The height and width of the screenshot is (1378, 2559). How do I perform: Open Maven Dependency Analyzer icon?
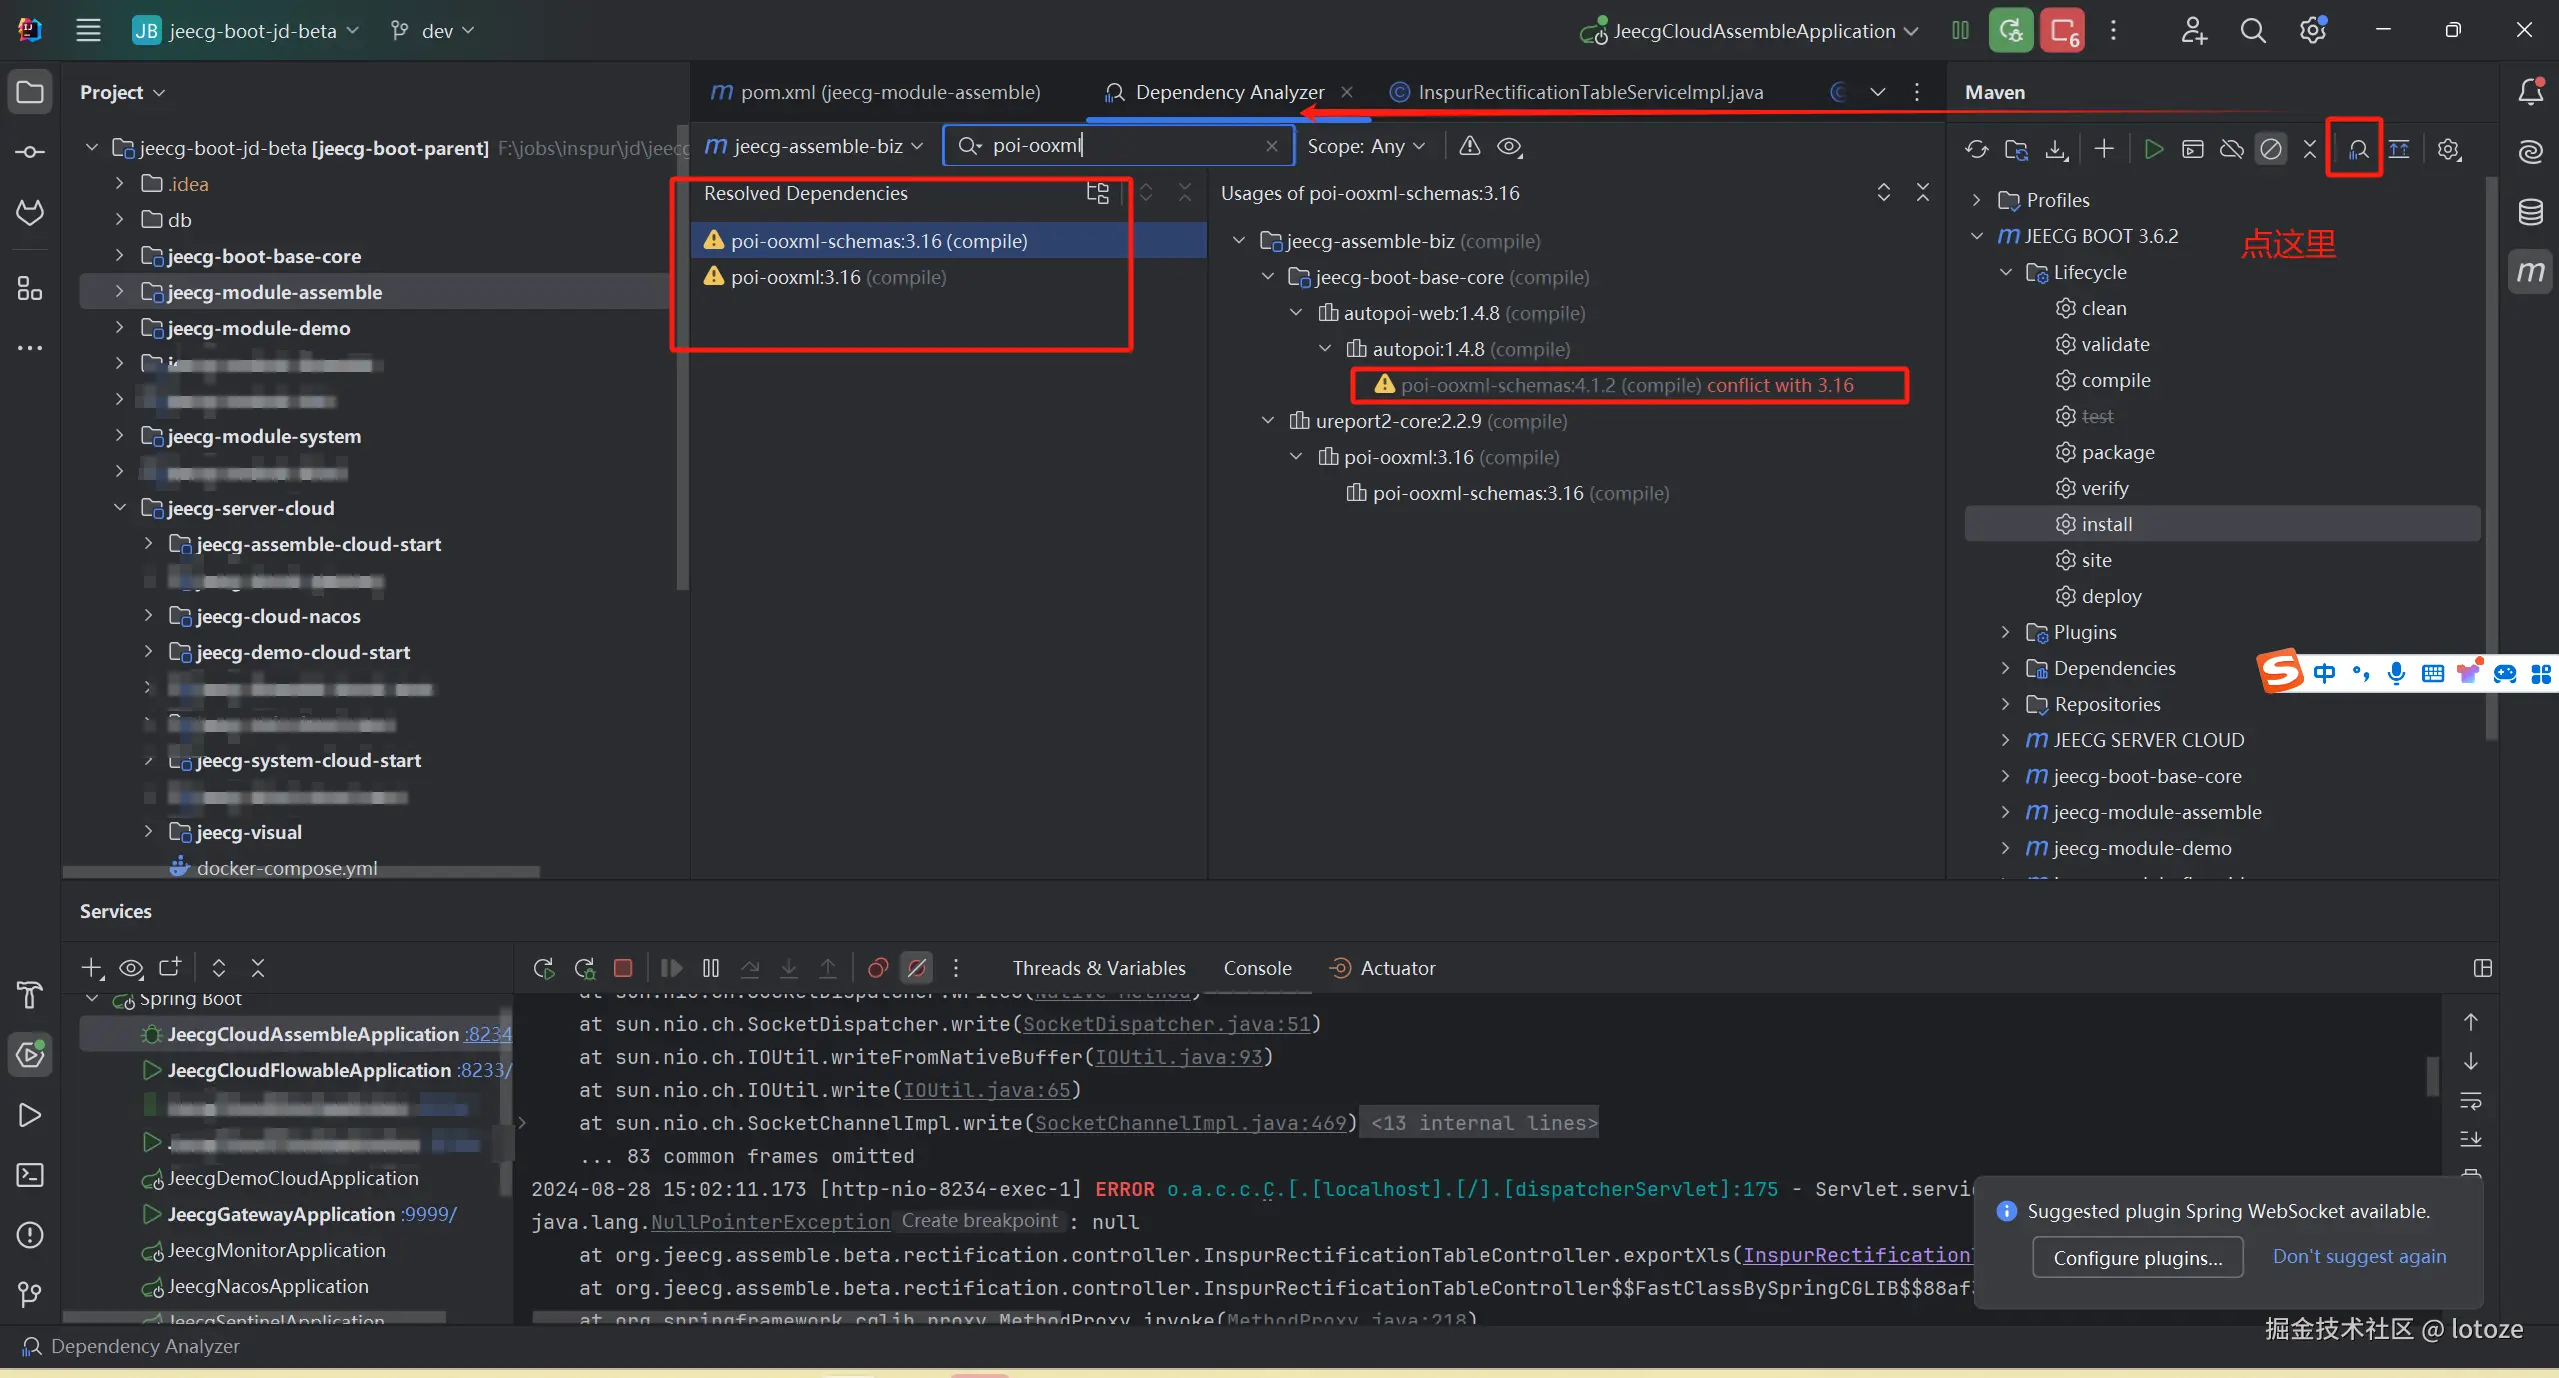tap(2357, 149)
